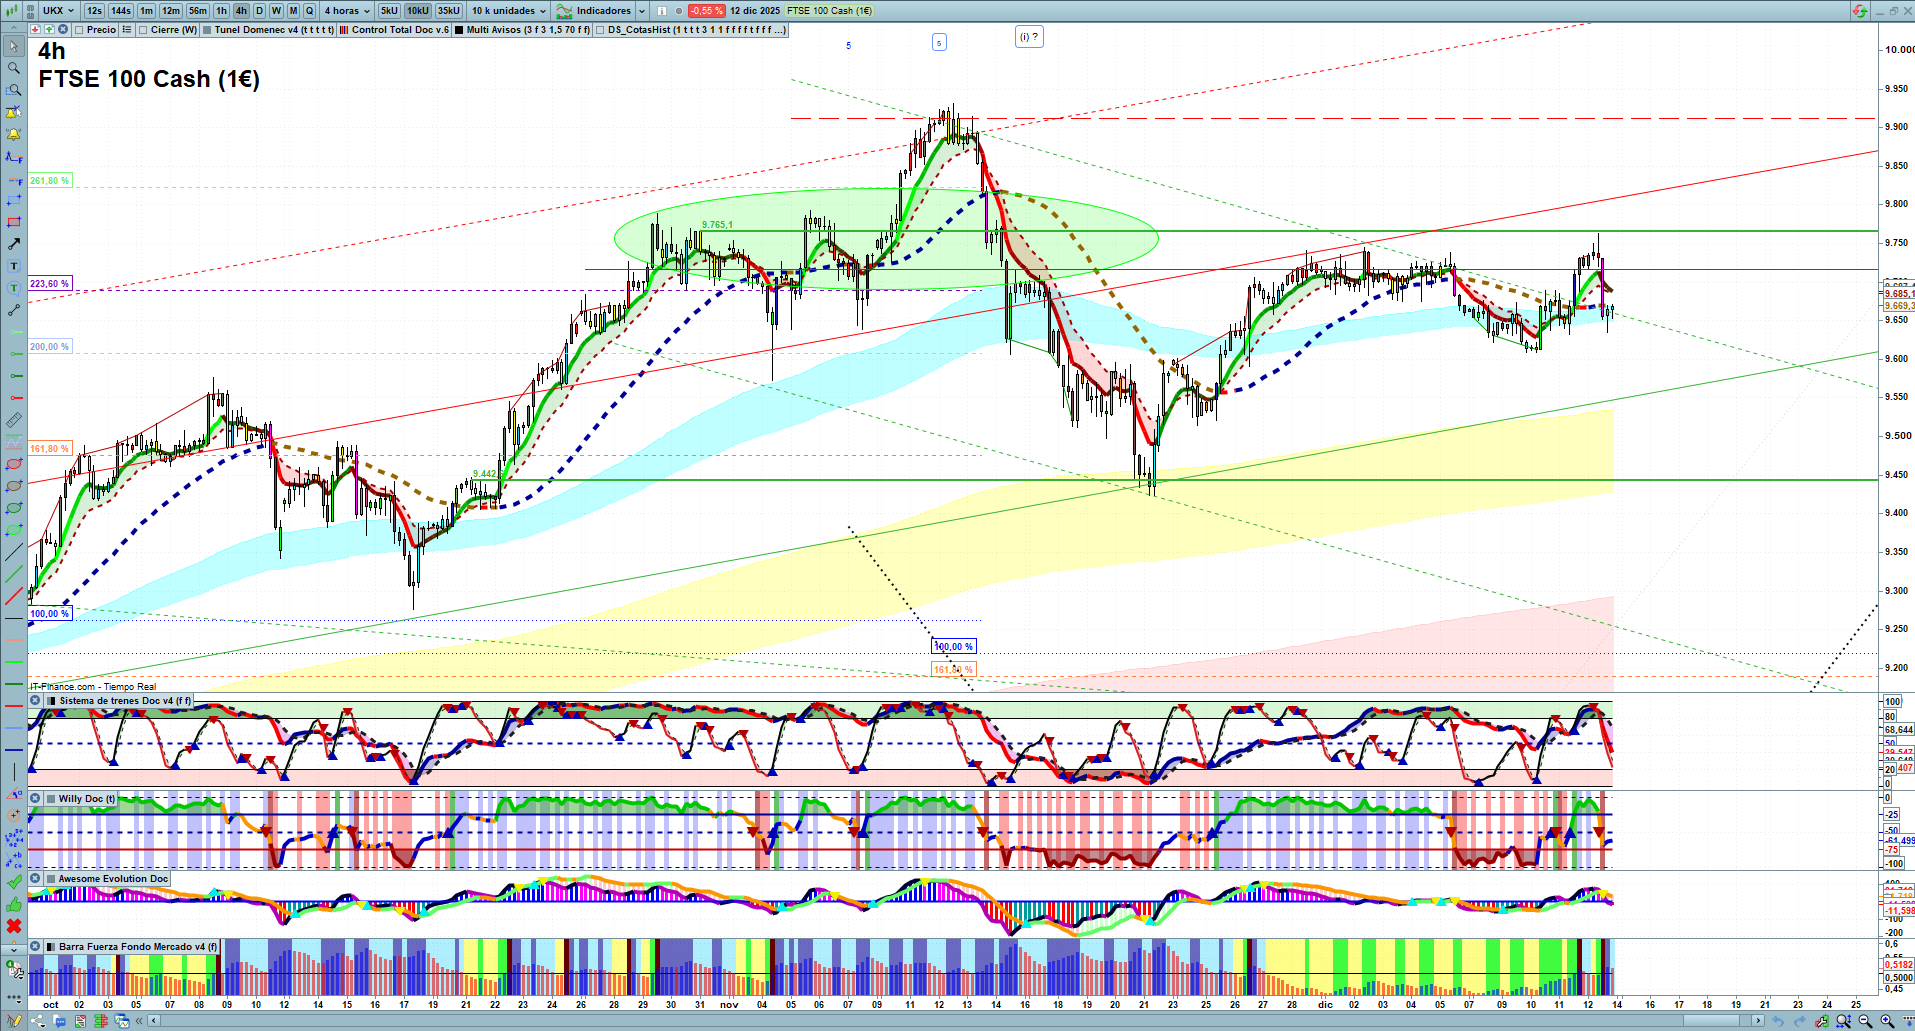
Task: Open the 10 k unidades dropdown
Action: click(509, 11)
